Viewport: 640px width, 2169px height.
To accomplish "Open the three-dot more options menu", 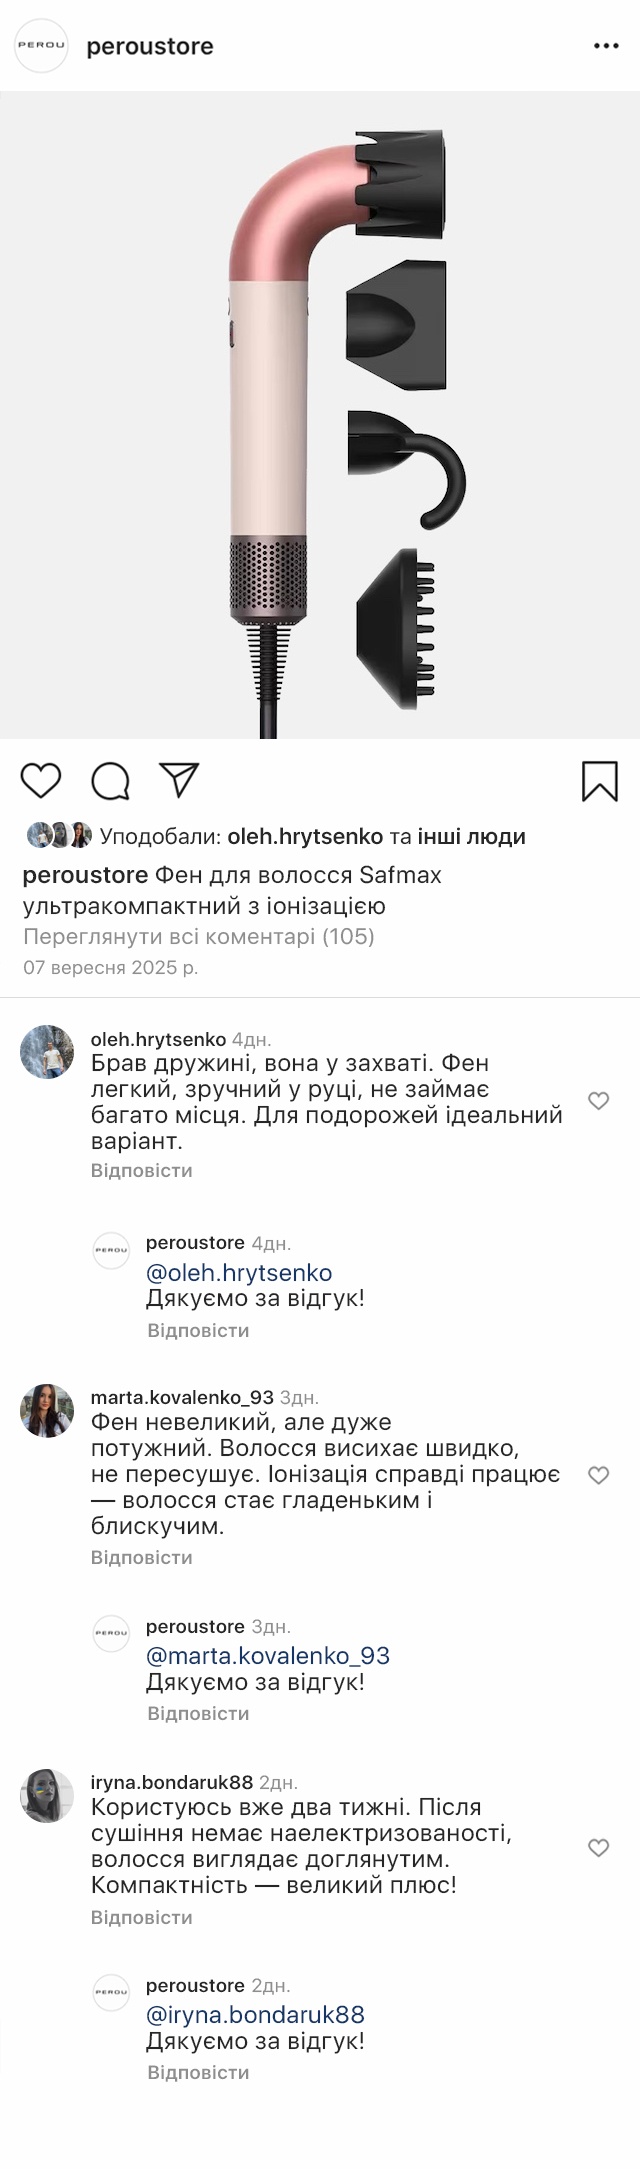I will 606,46.
